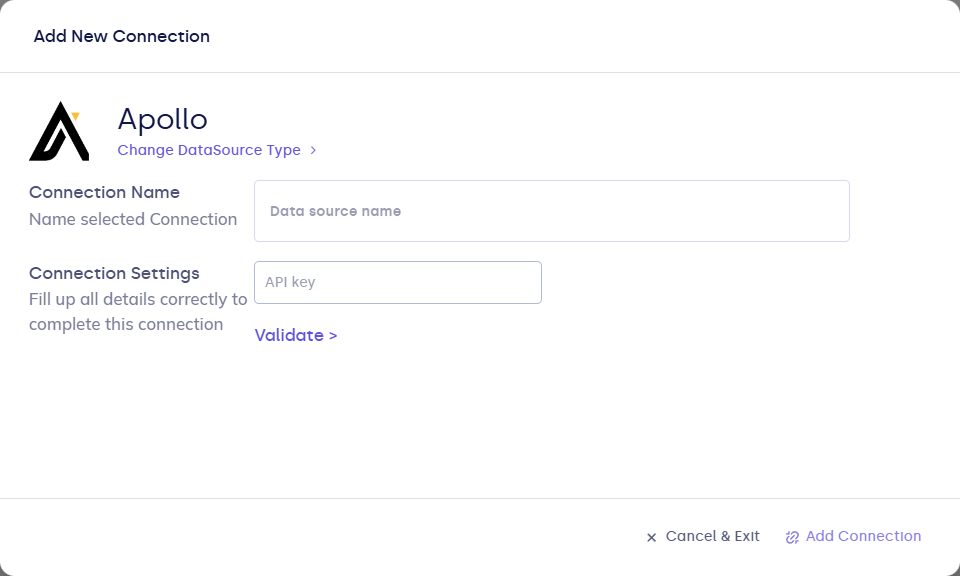The height and width of the screenshot is (576, 960).
Task: Click the chevron beside Change DataSource Type
Action: click(313, 150)
